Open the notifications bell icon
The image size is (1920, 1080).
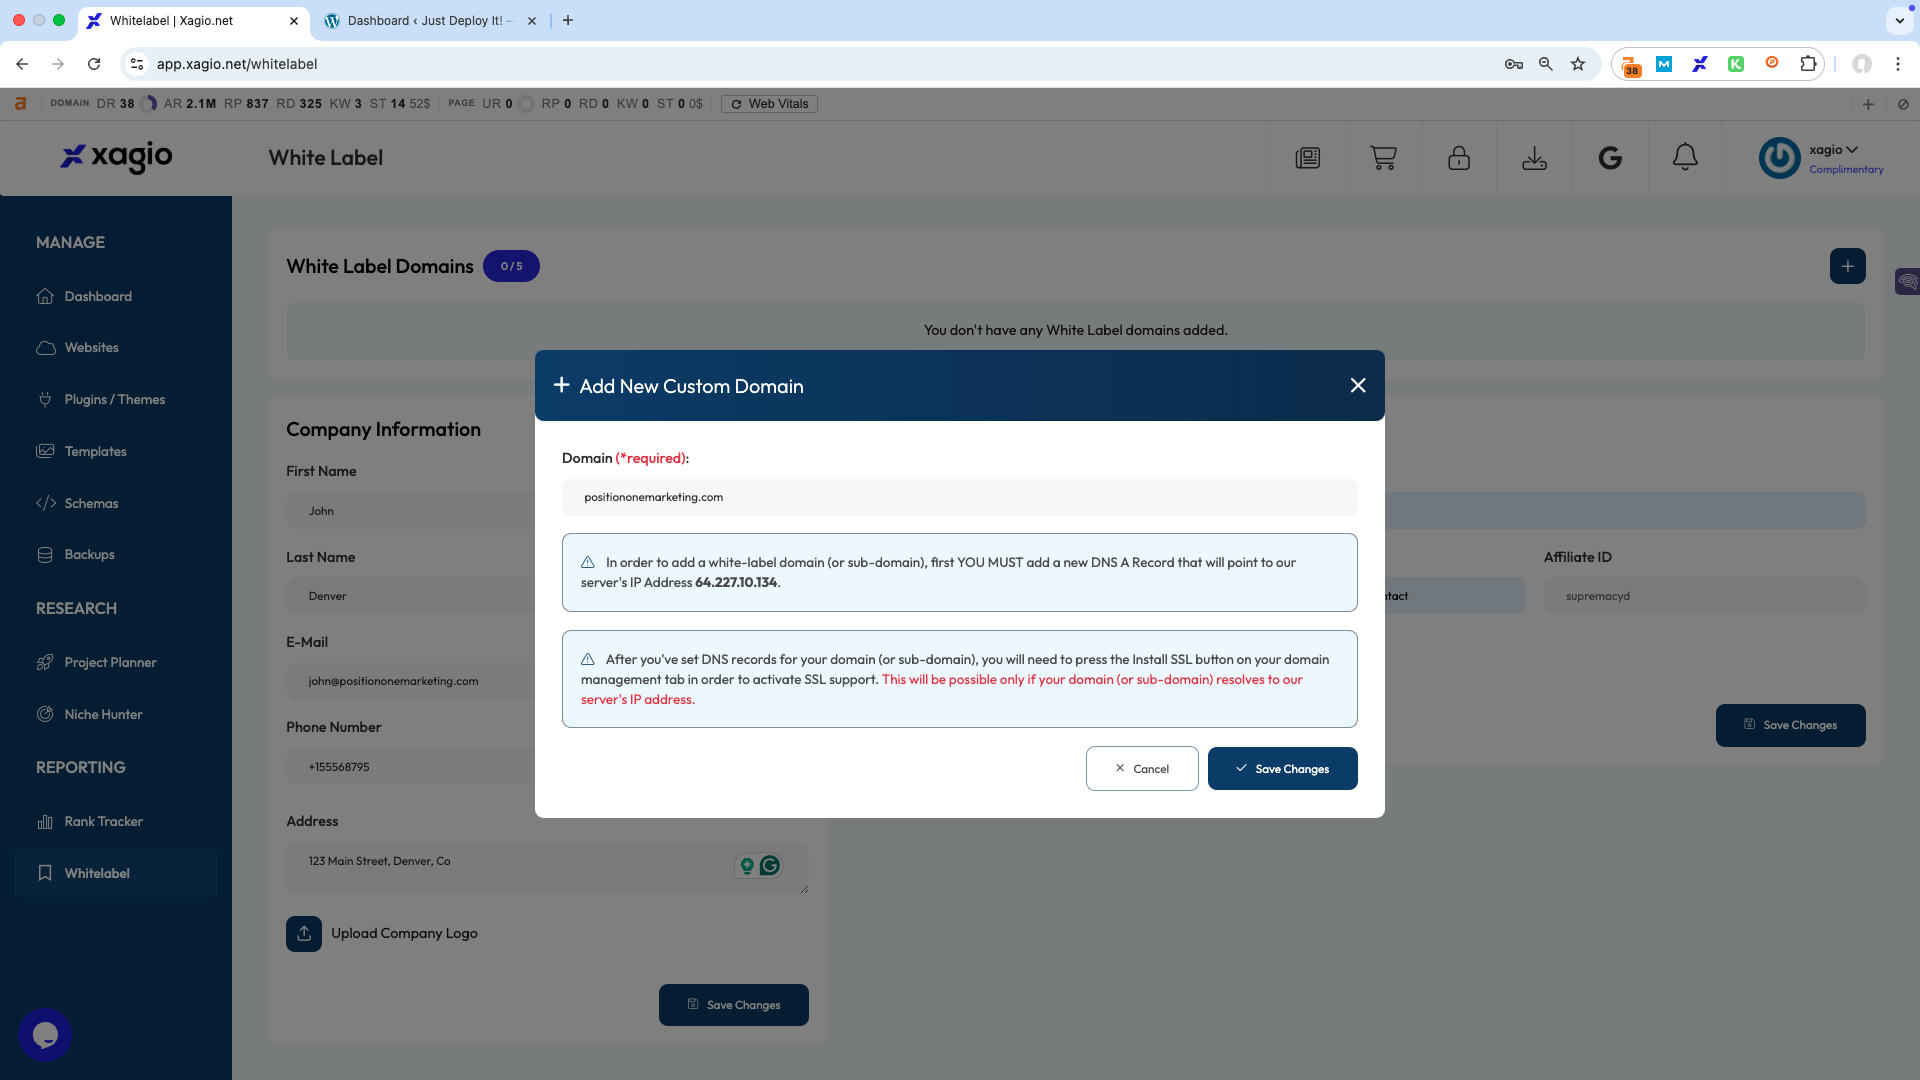click(x=1685, y=157)
